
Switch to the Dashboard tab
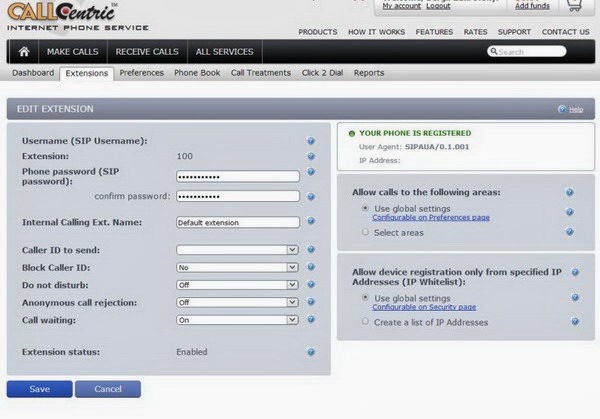tap(33, 73)
